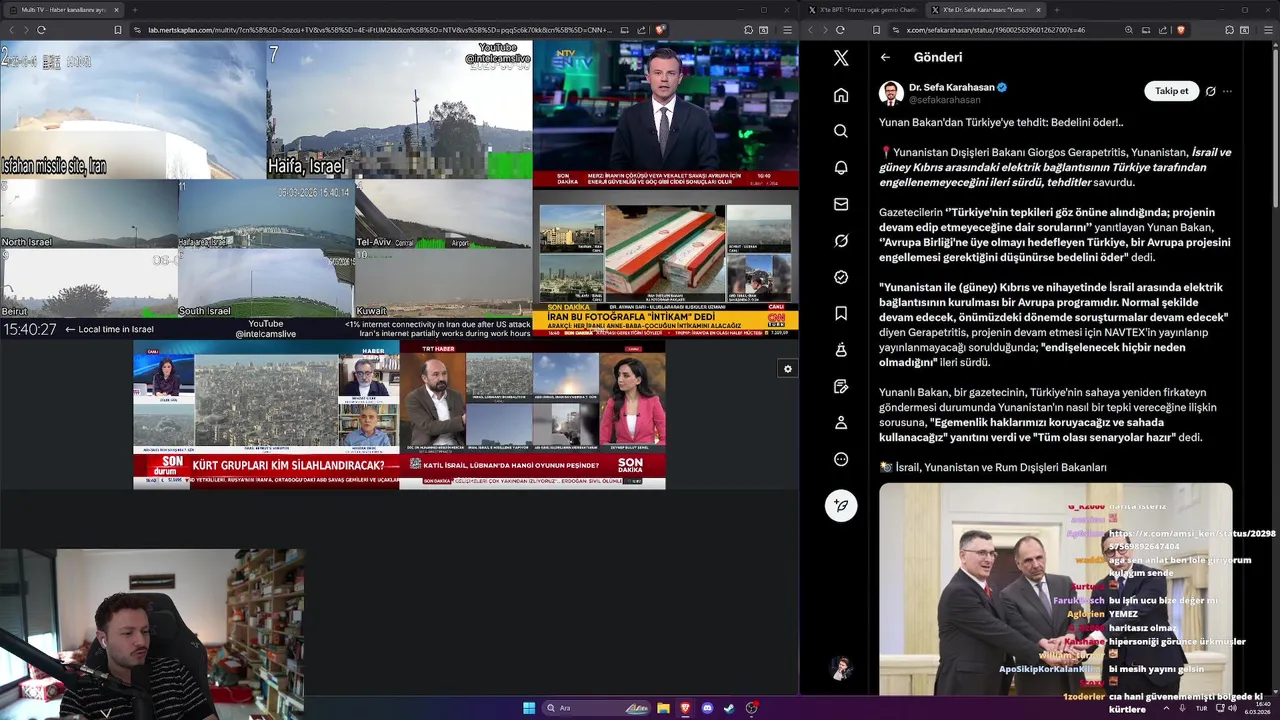
Task: Open Steam from taskbar
Action: tap(729, 708)
